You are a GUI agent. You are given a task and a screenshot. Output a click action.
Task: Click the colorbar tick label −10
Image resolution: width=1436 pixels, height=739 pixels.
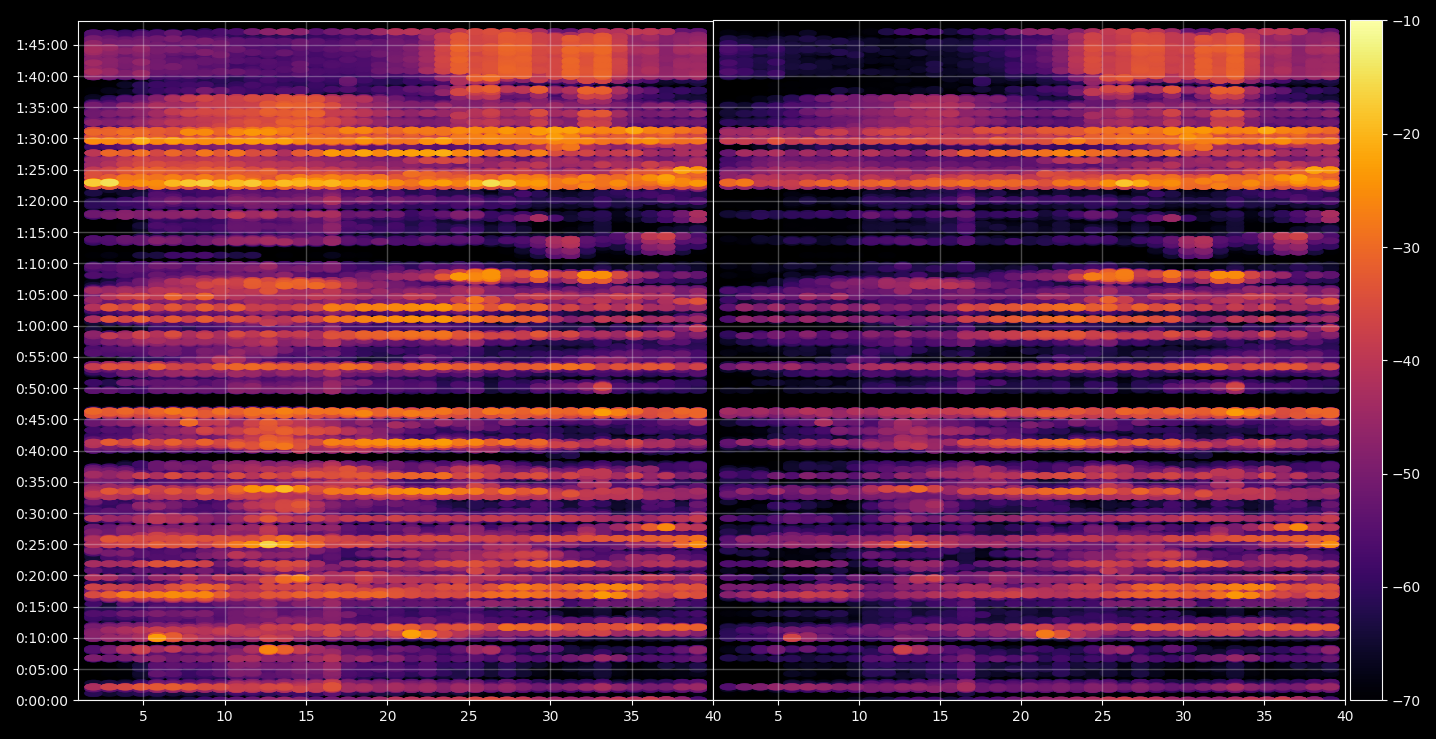[1406, 21]
